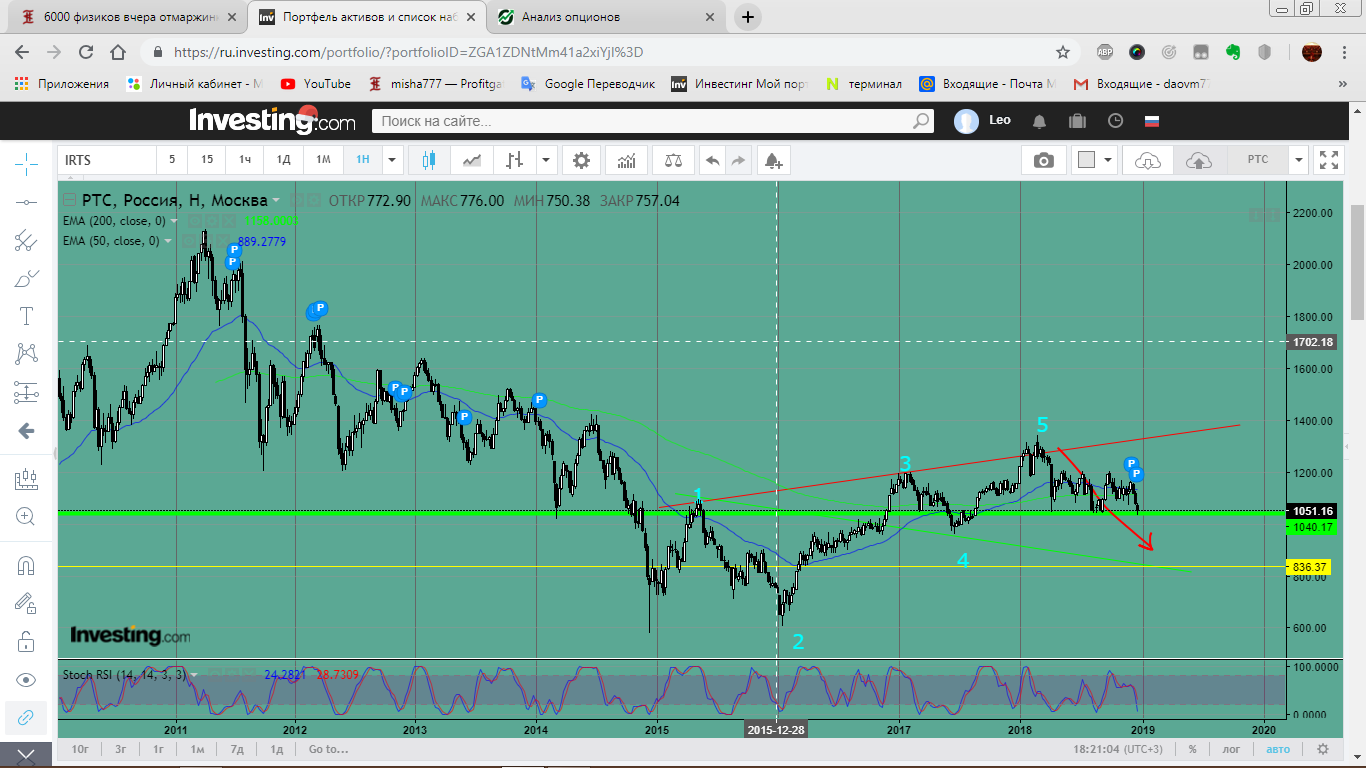
Task: Expand the EMA (200, close, 0) indicator menu
Action: (174, 221)
